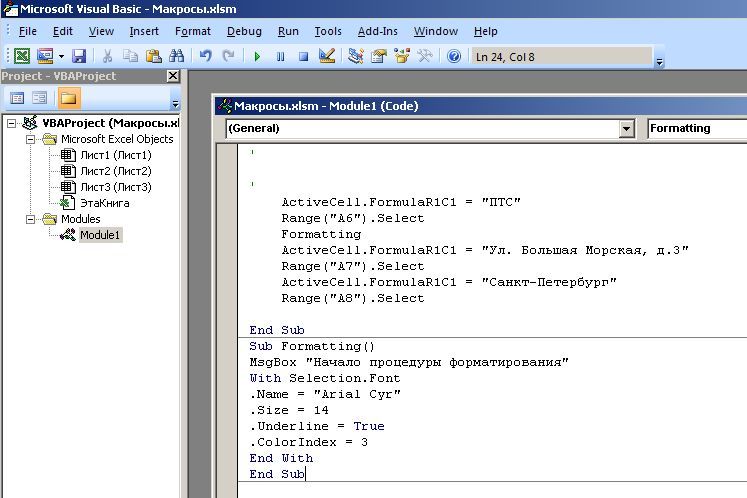This screenshot has width=747, height=498.
Task: Open the Project Explorer icon
Action: point(355,56)
